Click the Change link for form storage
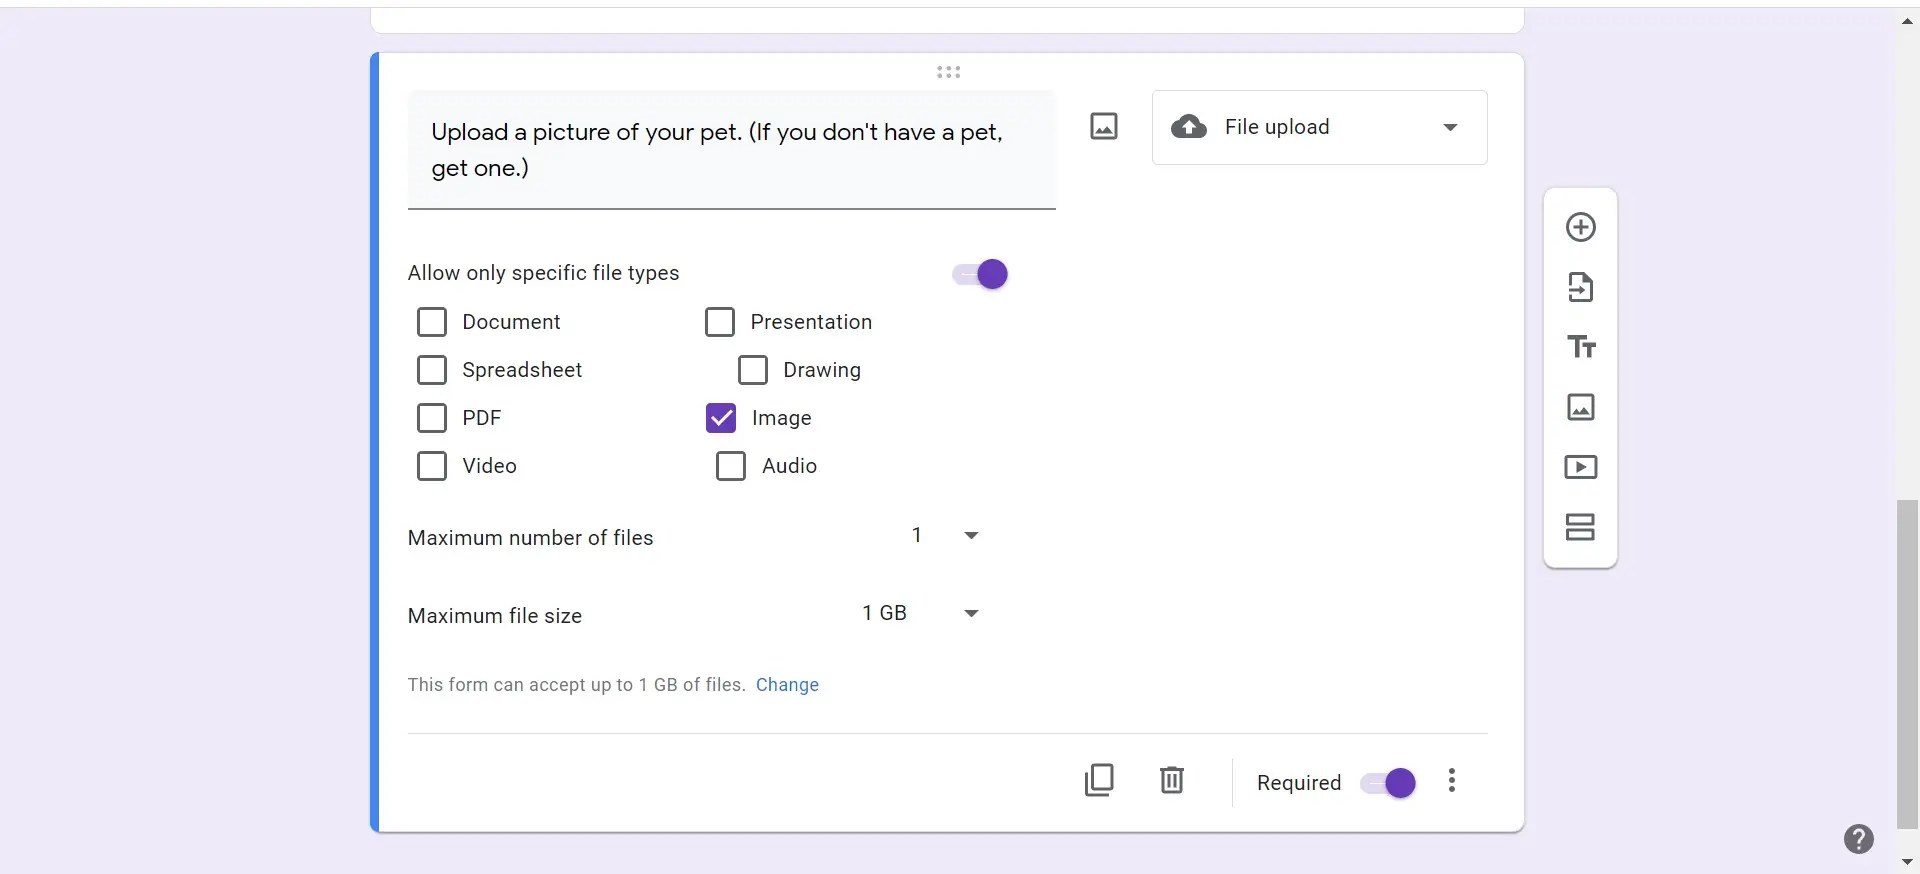 pyautogui.click(x=787, y=685)
